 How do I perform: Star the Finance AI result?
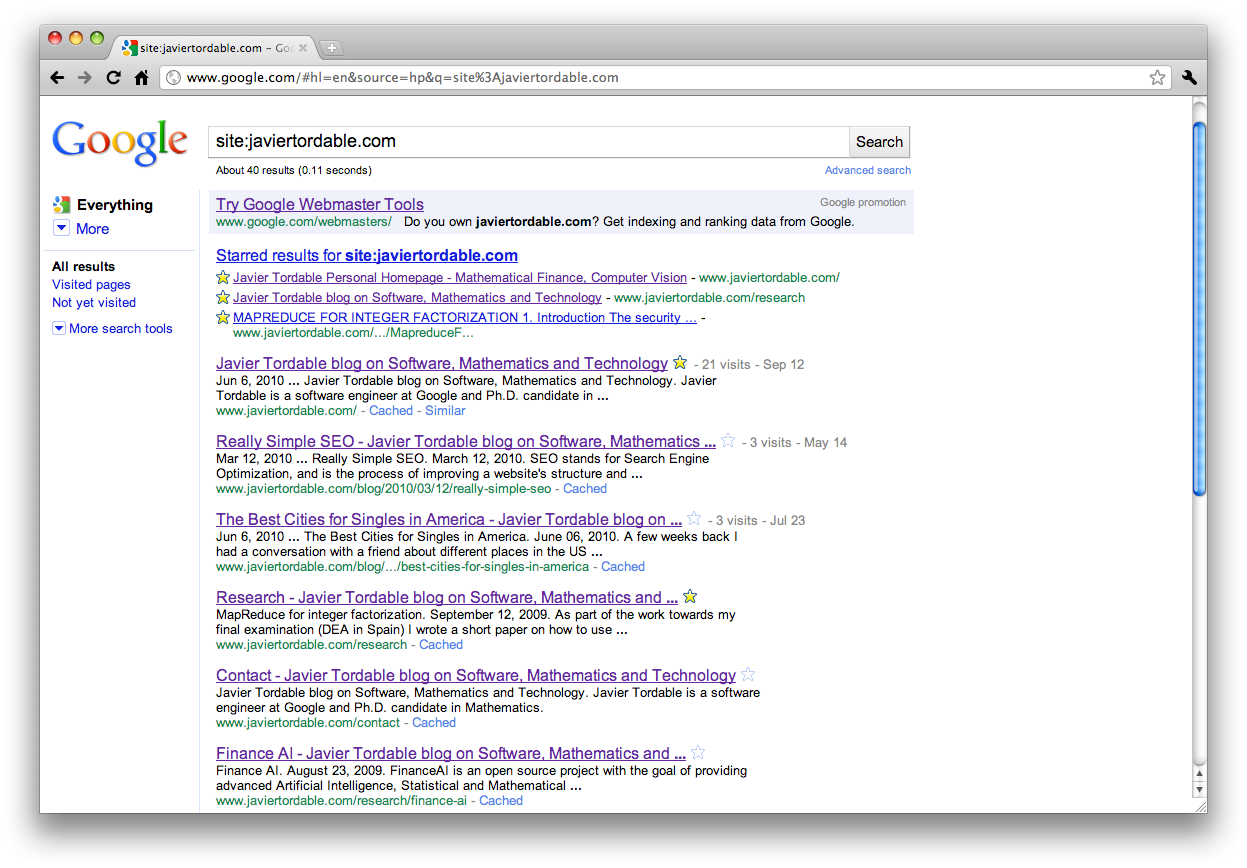(x=698, y=753)
